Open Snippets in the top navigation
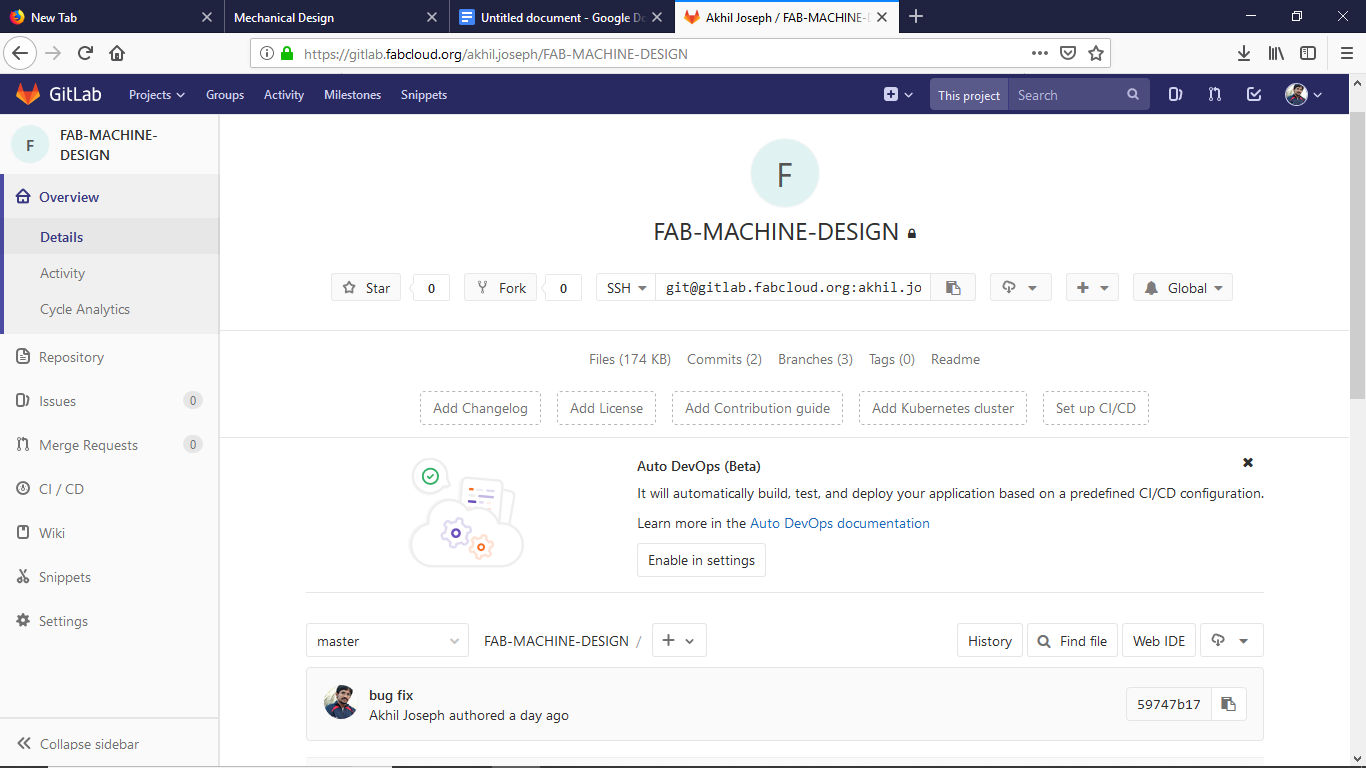Viewport: 1366px width, 768px height. point(424,95)
